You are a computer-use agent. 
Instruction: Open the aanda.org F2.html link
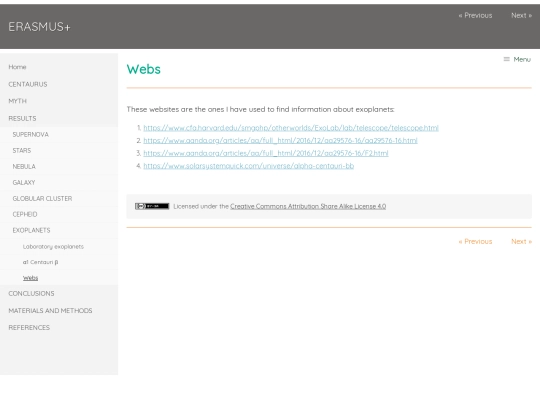[x=266, y=153]
